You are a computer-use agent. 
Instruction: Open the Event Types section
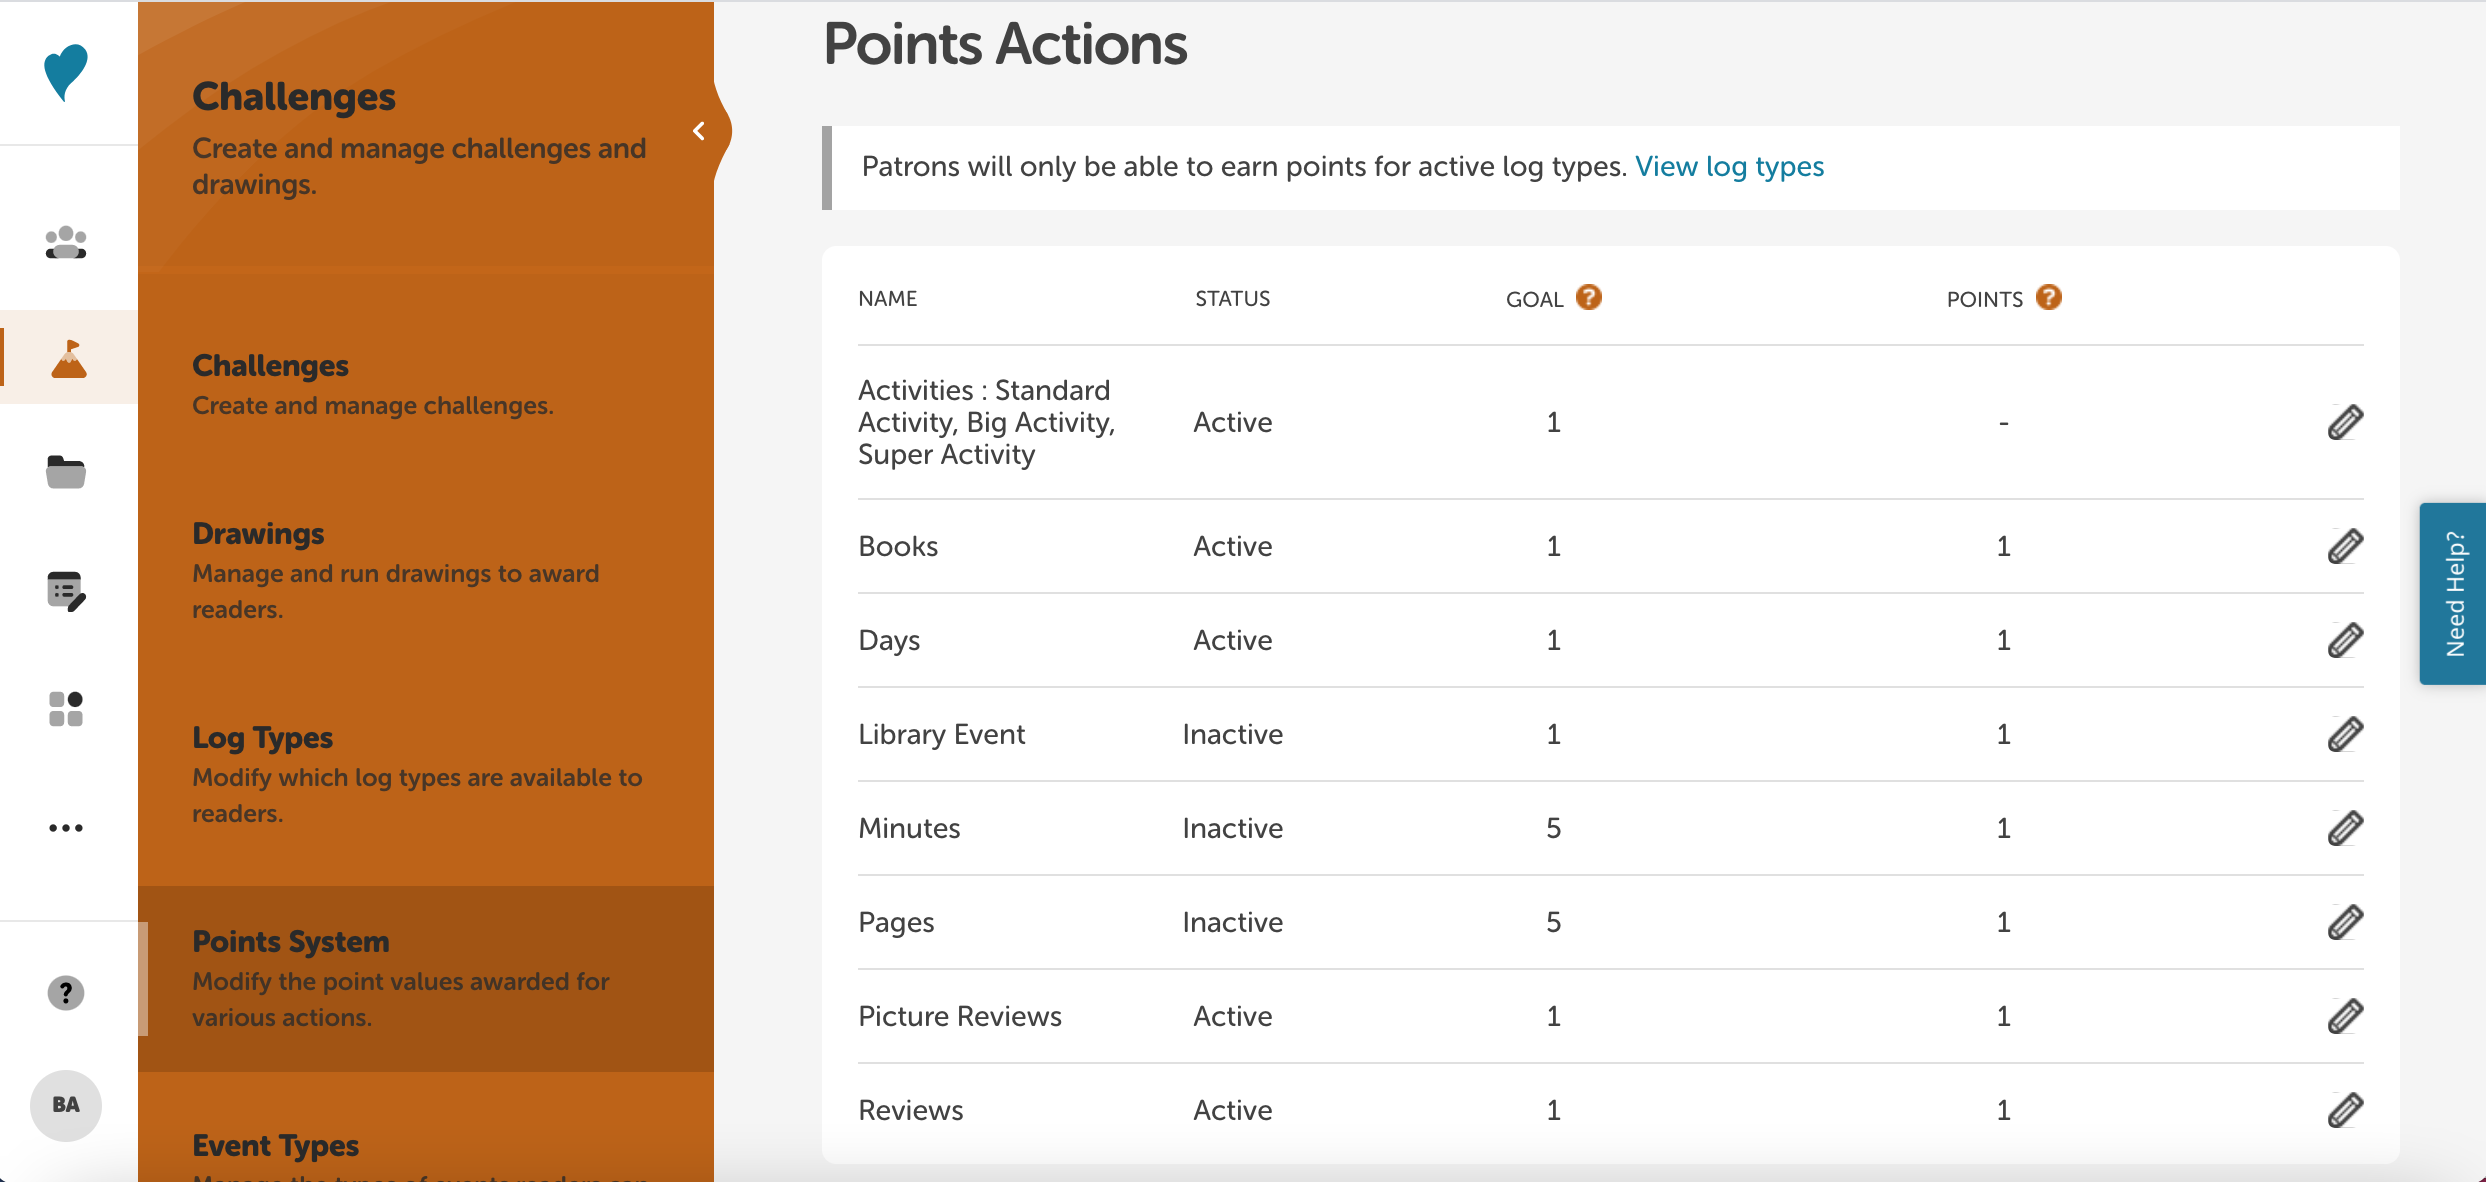276,1144
